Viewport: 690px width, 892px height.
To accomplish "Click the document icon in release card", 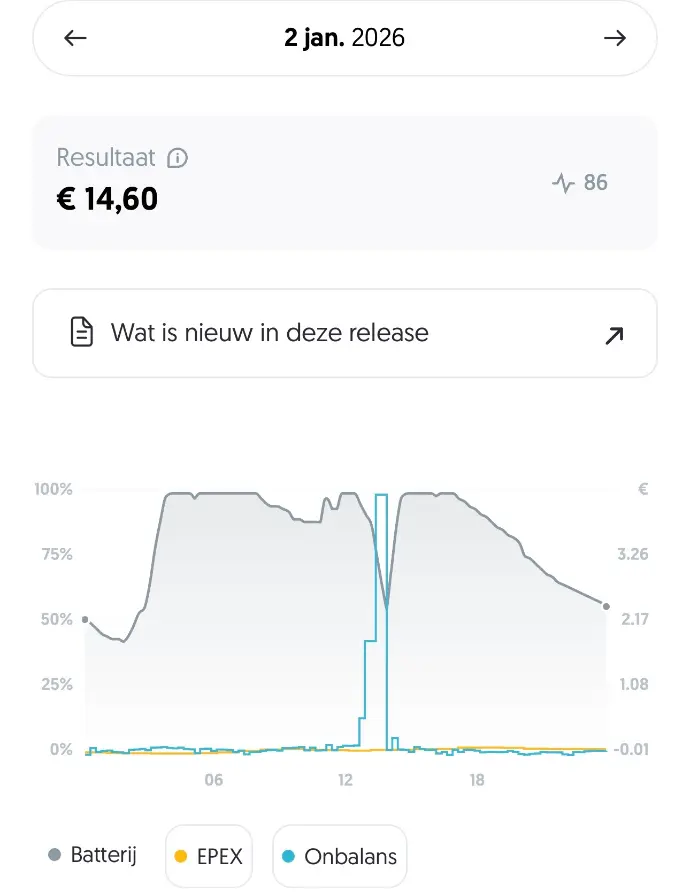I will pyautogui.click(x=82, y=333).
